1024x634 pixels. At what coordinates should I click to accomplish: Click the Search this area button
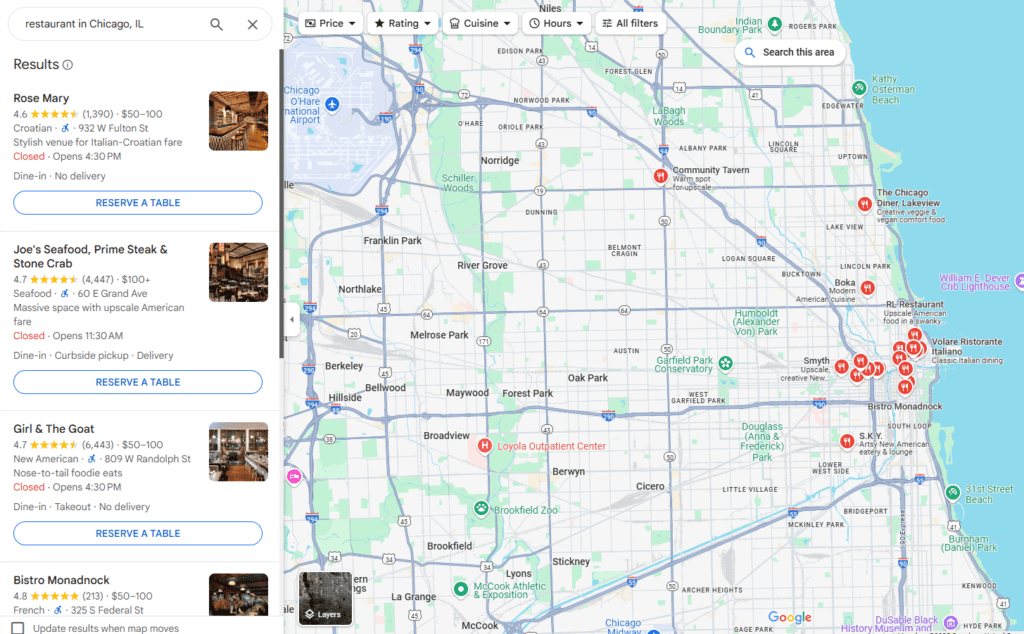pos(790,51)
